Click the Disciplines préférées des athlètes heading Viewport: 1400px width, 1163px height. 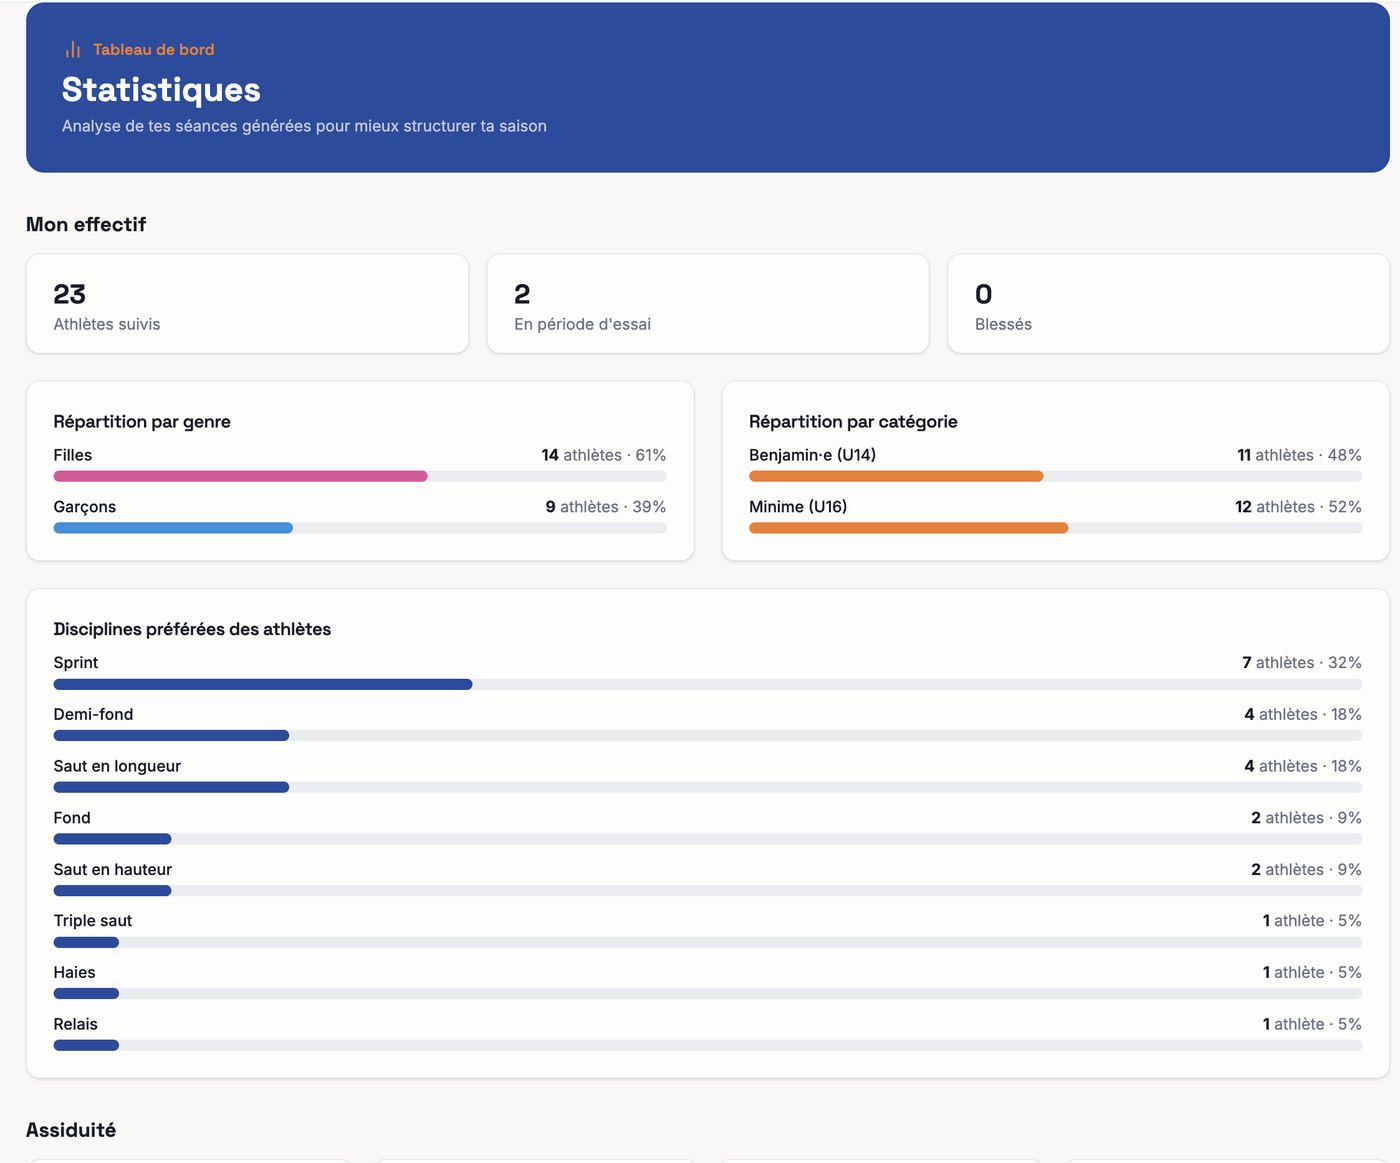[192, 629]
